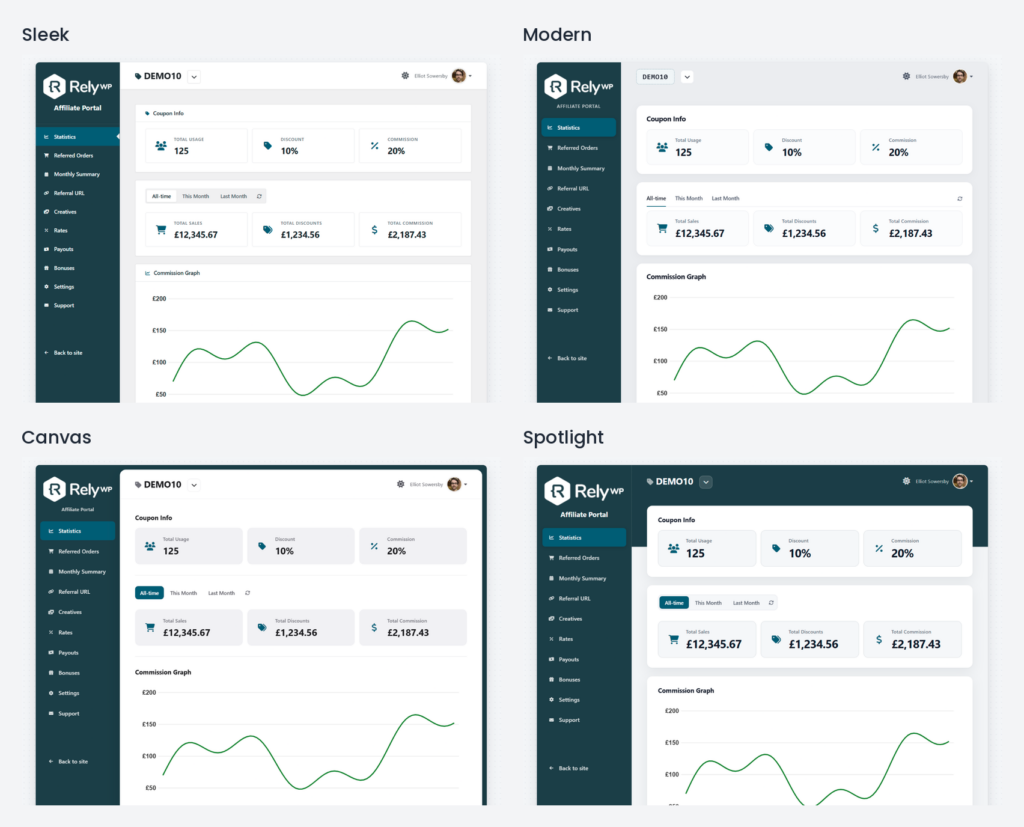Click the RelyWP logo in the Sleek sidebar

click(77, 86)
